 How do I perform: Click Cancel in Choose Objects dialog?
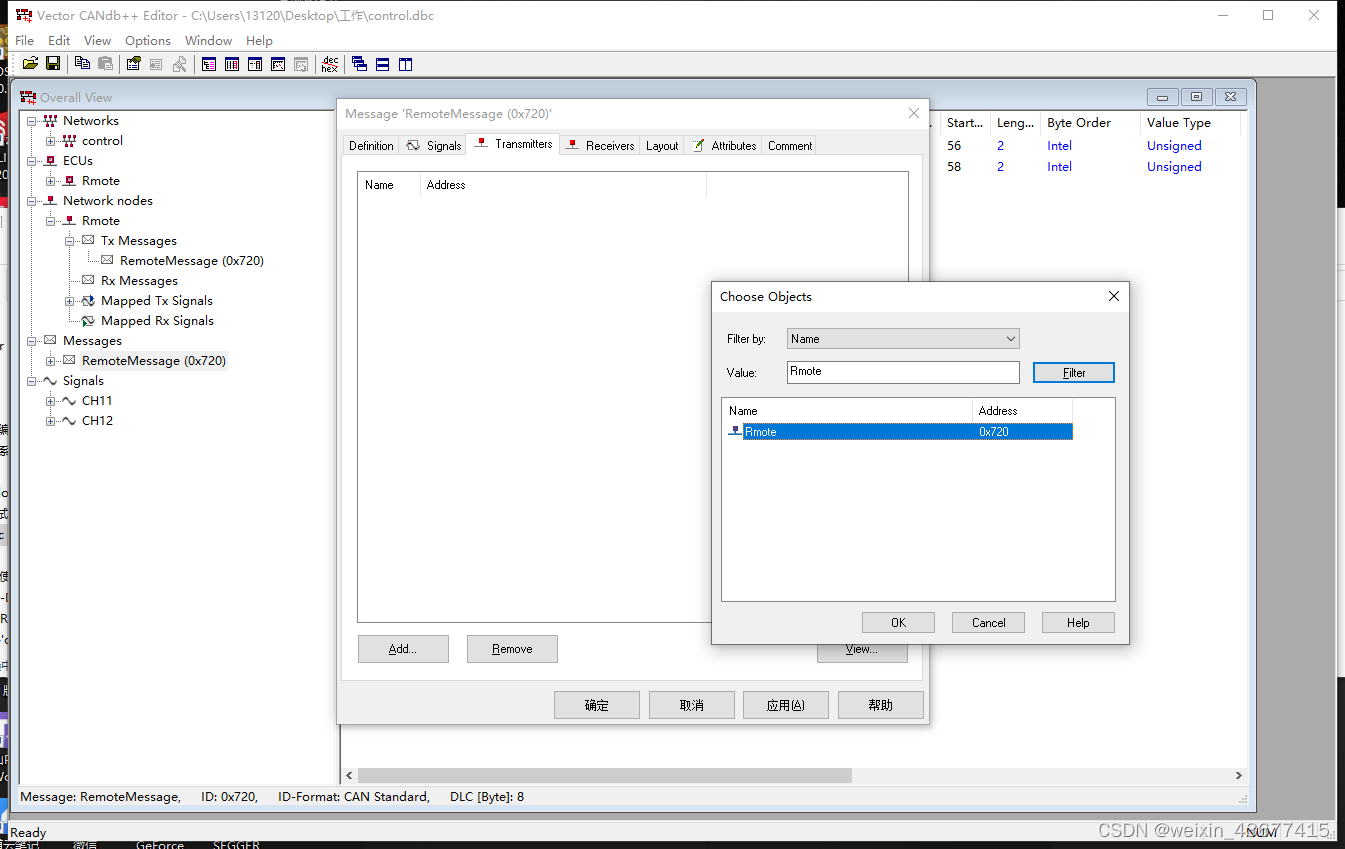(988, 622)
